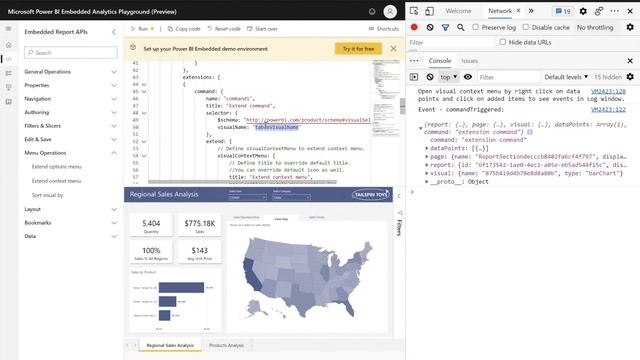Viewport: 640px width, 360px height.
Task: Open DevTools more options ellipsis
Action: tap(615, 11)
